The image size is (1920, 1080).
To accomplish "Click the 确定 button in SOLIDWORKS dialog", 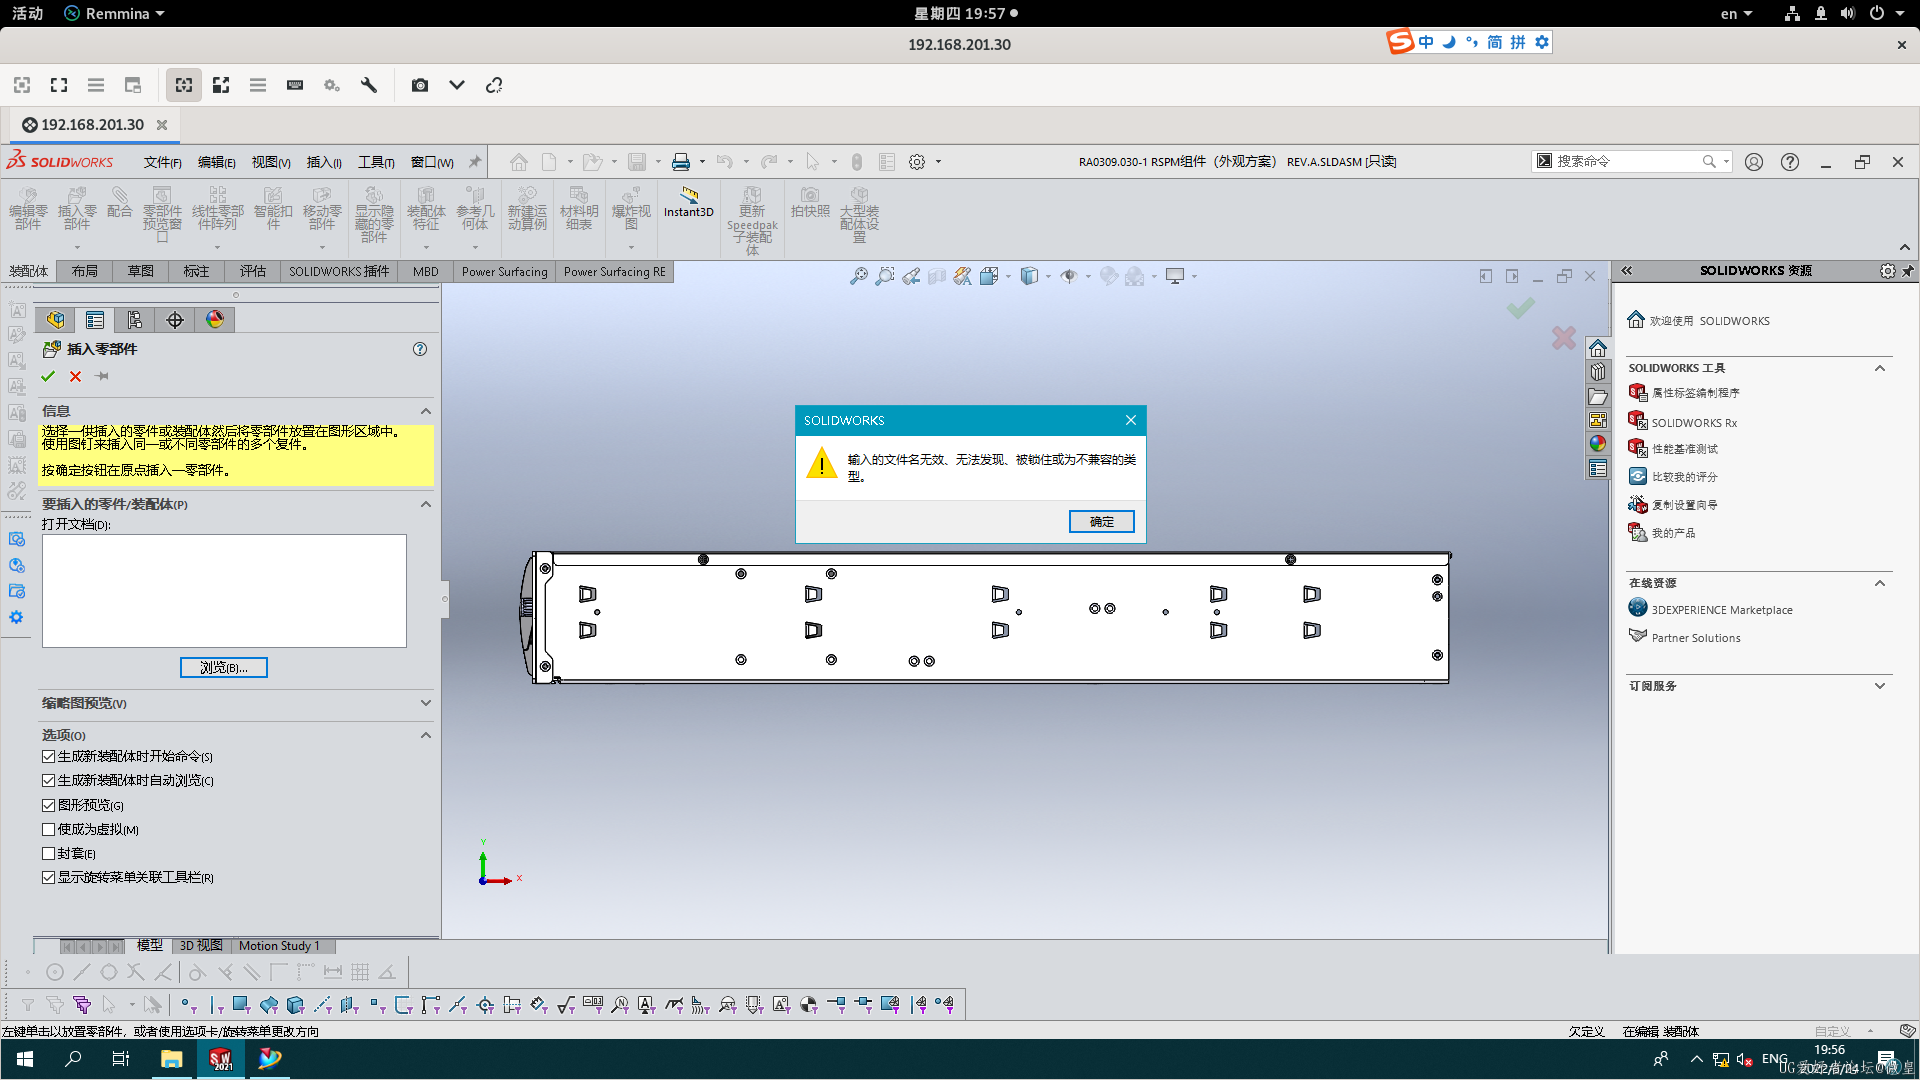I will pyautogui.click(x=1101, y=521).
